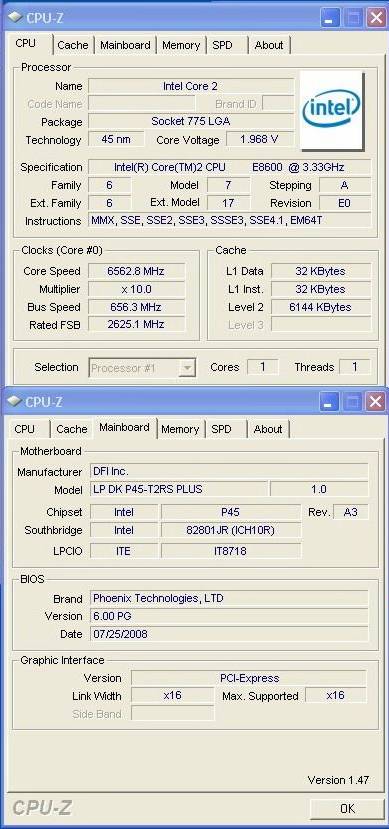The height and width of the screenshot is (829, 389).
Task: Click the Max. Supported x16 field
Action: coord(336,695)
